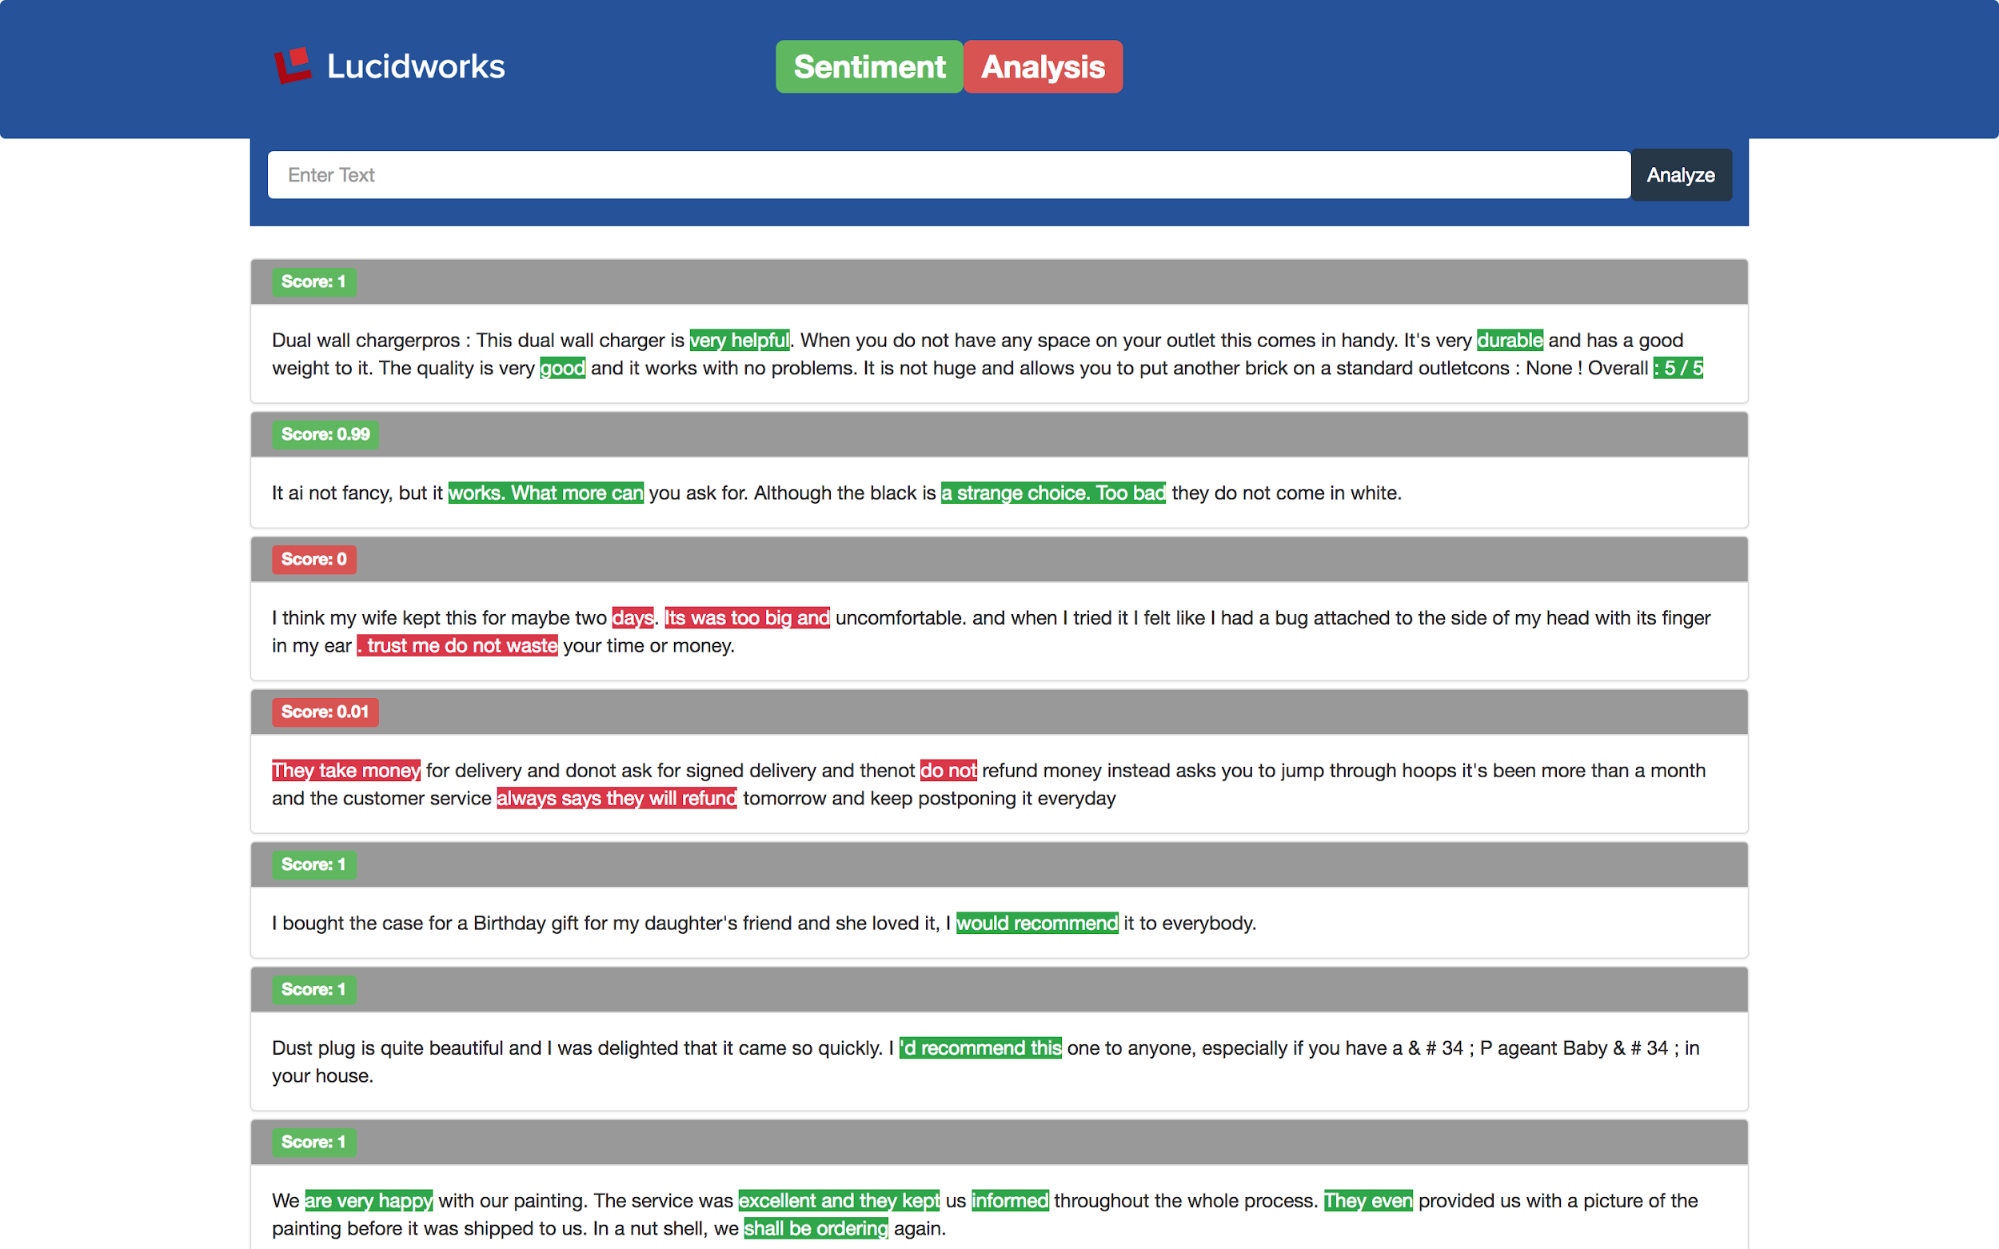
Task: Click highlighted ''d recommend this'
Action: click(x=980, y=1048)
